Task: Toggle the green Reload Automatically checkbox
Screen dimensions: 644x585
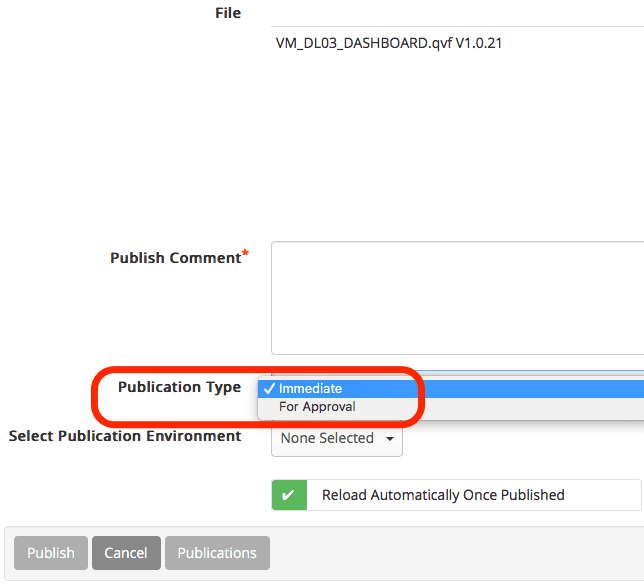Action: (x=288, y=495)
